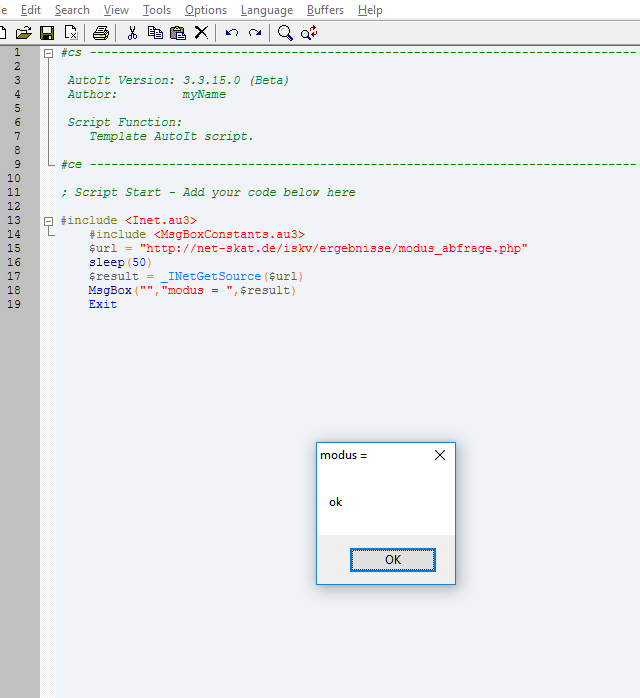Screen dimensions: 640x698
Task: Collapse the #cs comment block fold marker
Action: [49, 52]
